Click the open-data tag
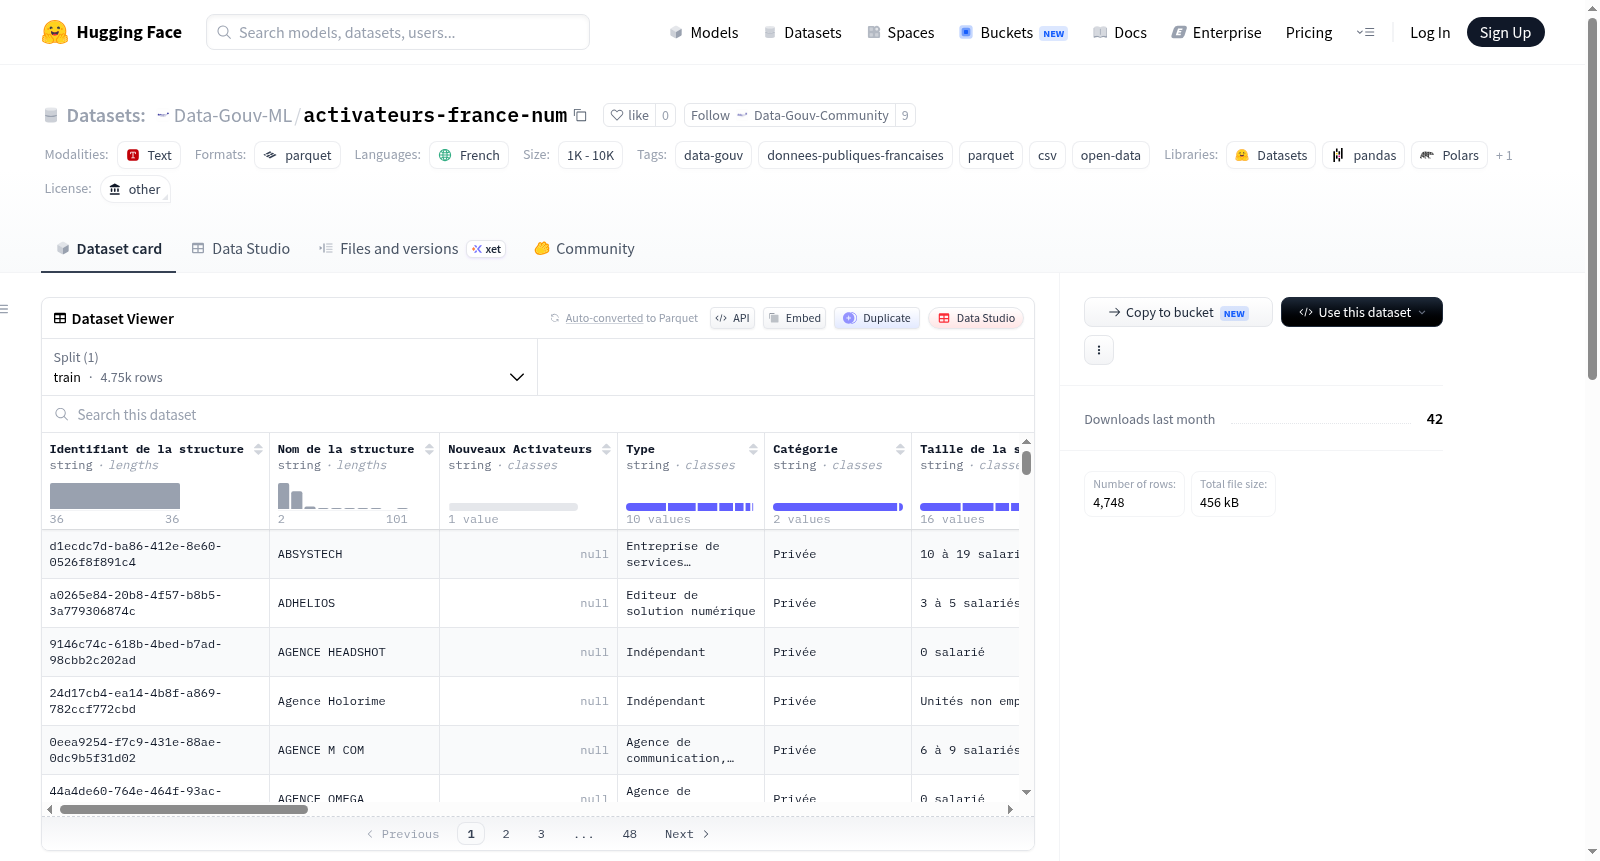This screenshot has width=1600, height=861. (1110, 155)
